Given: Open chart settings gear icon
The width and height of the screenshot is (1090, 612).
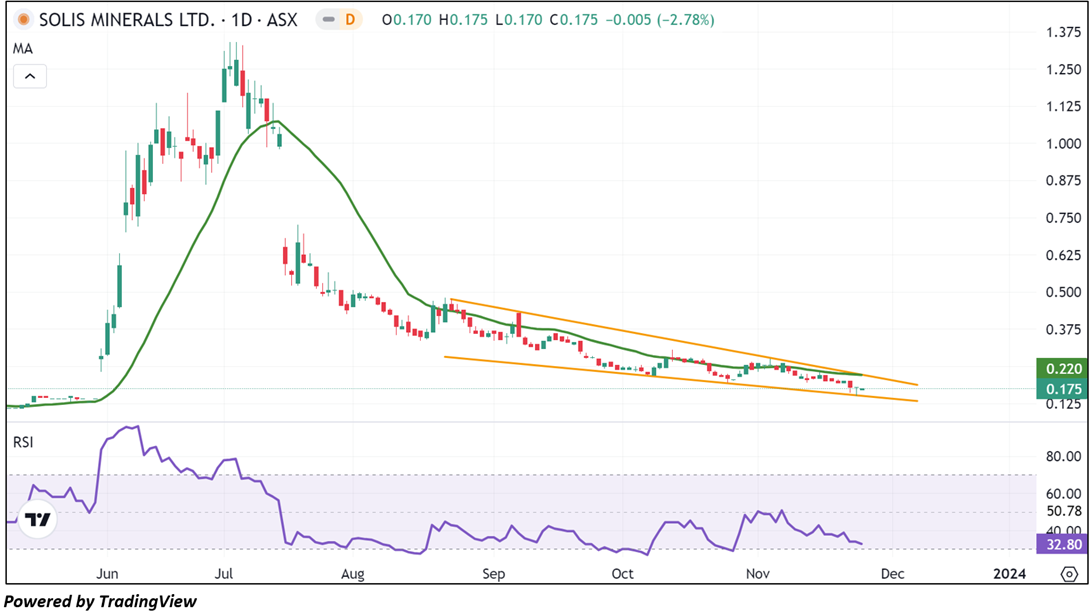Looking at the screenshot, I should click(1069, 574).
